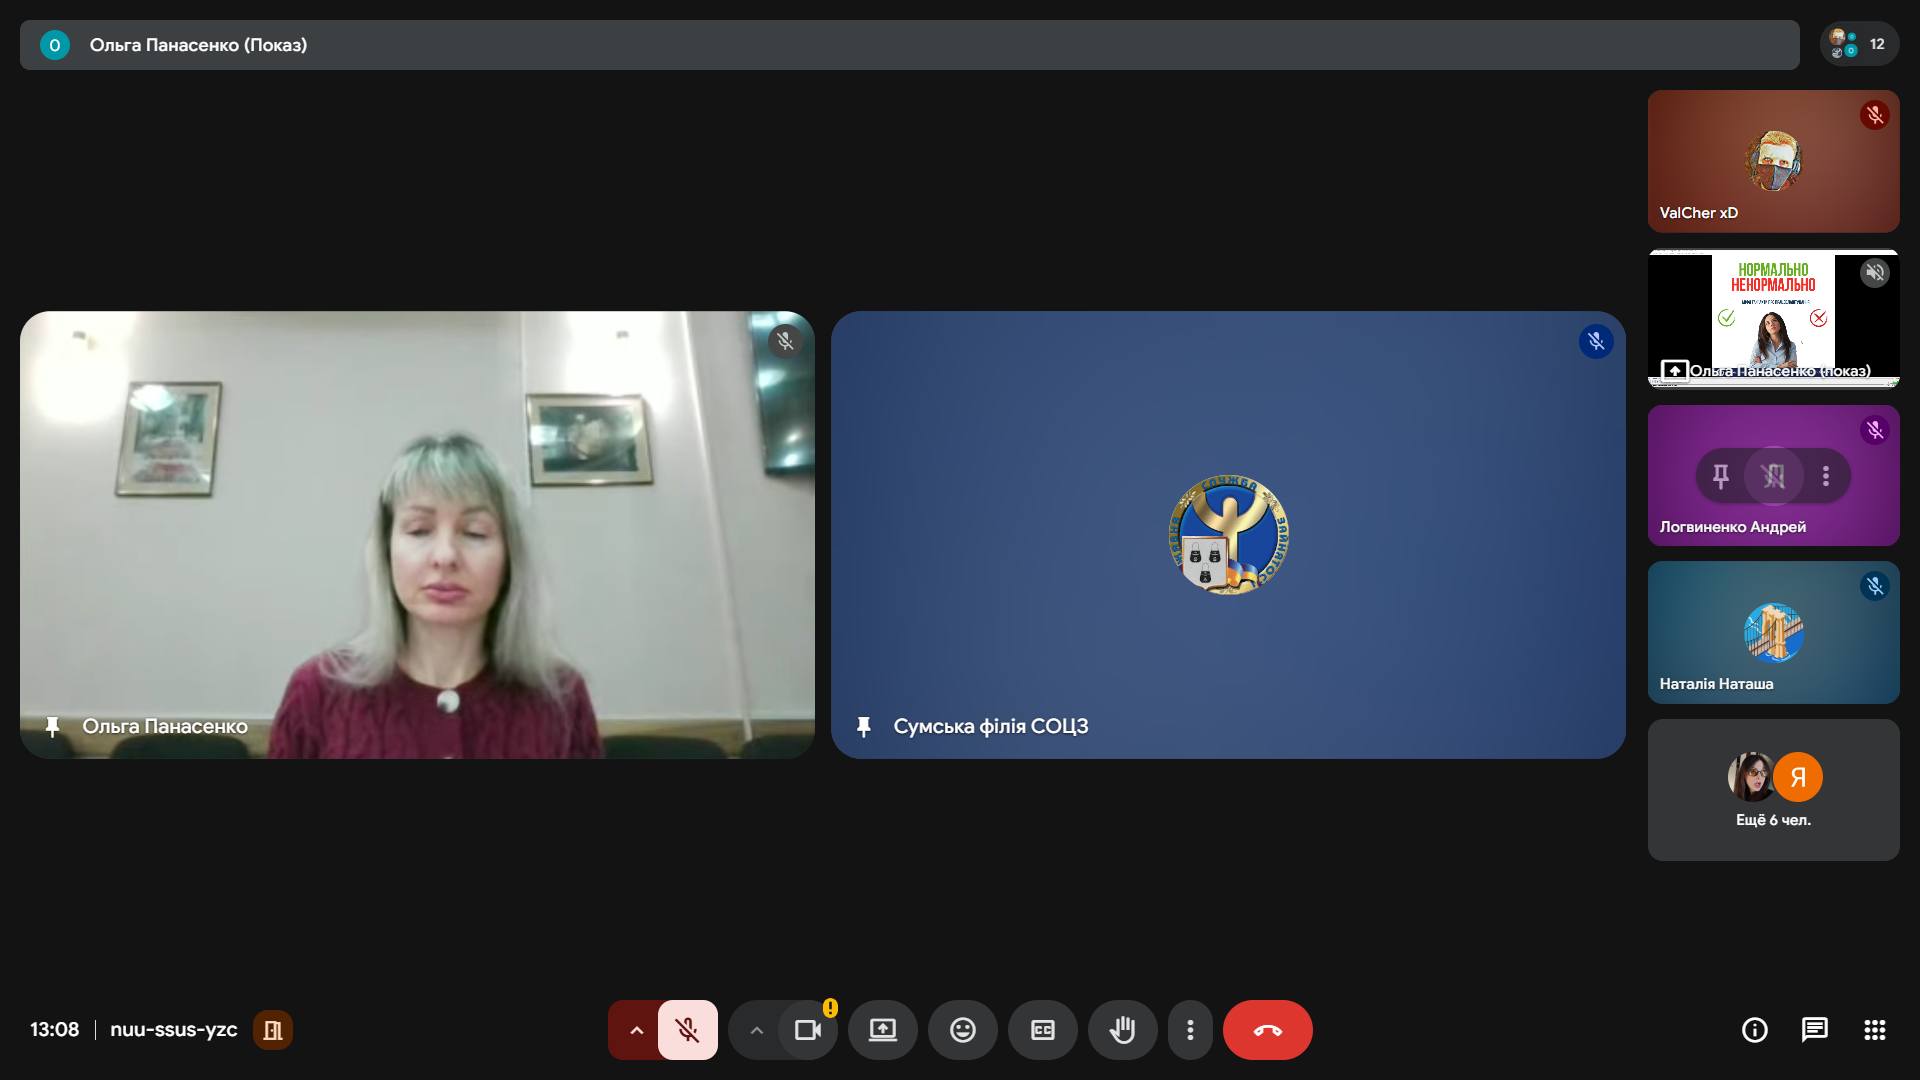The height and width of the screenshot is (1080, 1920).
Task: Show the 12 participants list
Action: (x=1859, y=44)
